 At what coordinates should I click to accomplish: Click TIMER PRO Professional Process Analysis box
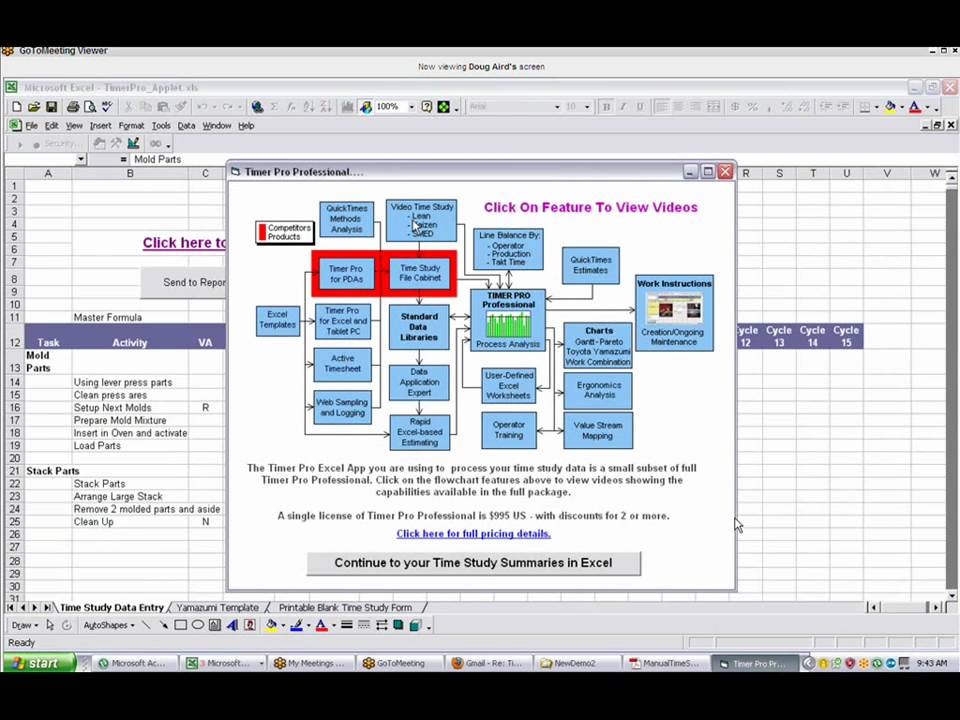point(508,320)
